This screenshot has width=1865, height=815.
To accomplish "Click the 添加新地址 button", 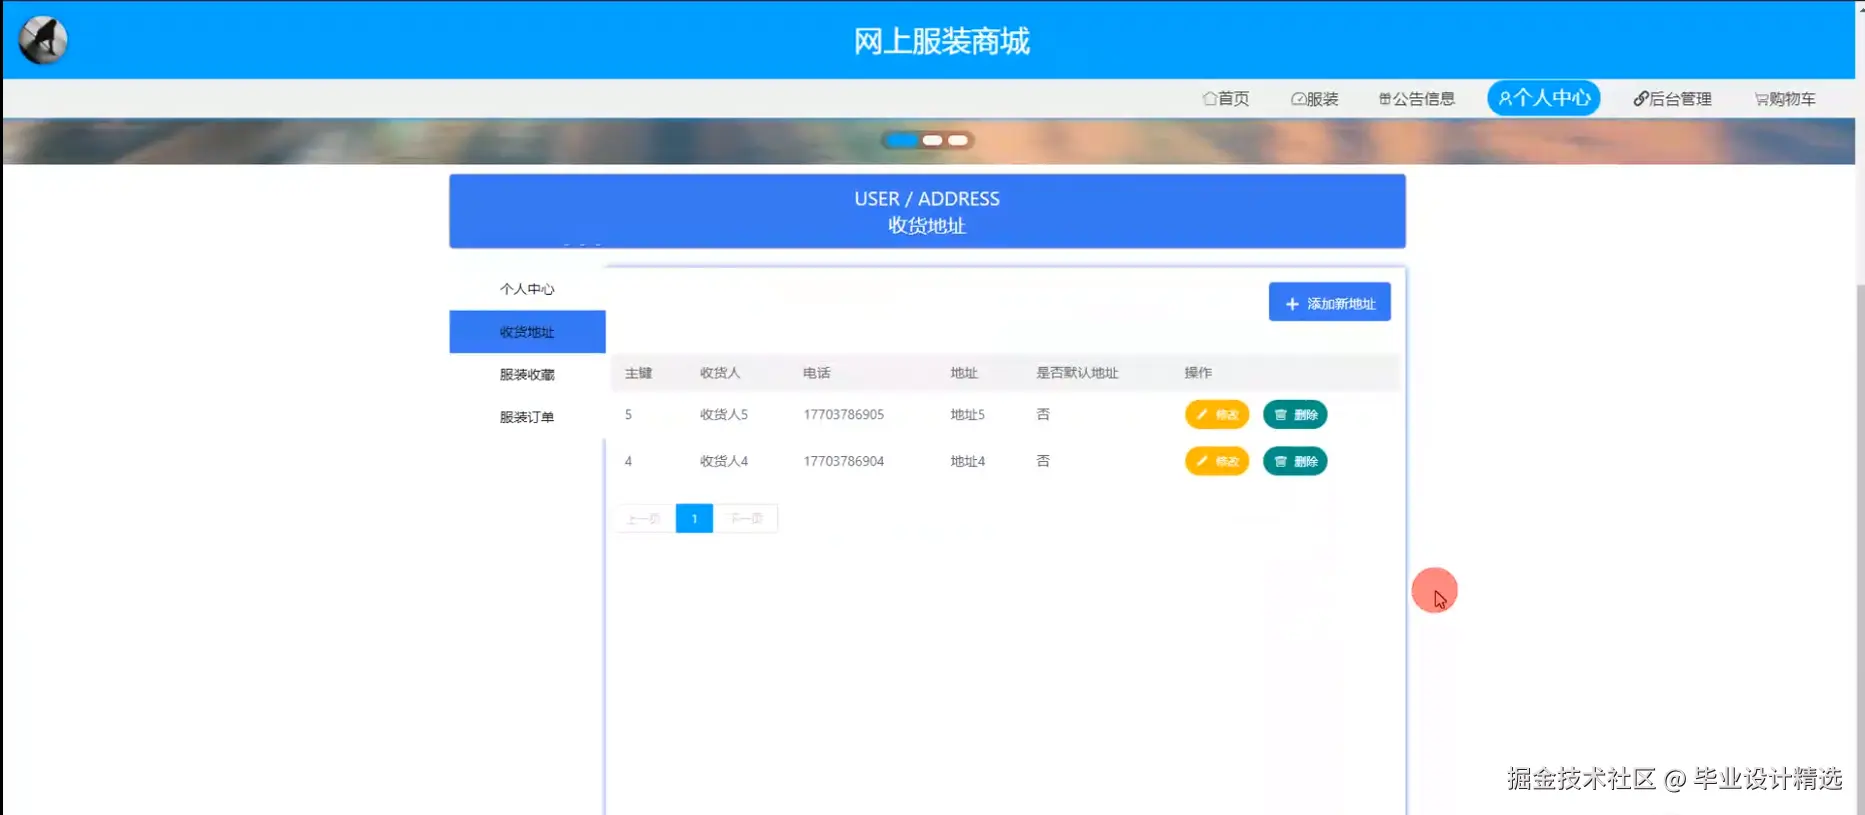I will click(x=1329, y=302).
